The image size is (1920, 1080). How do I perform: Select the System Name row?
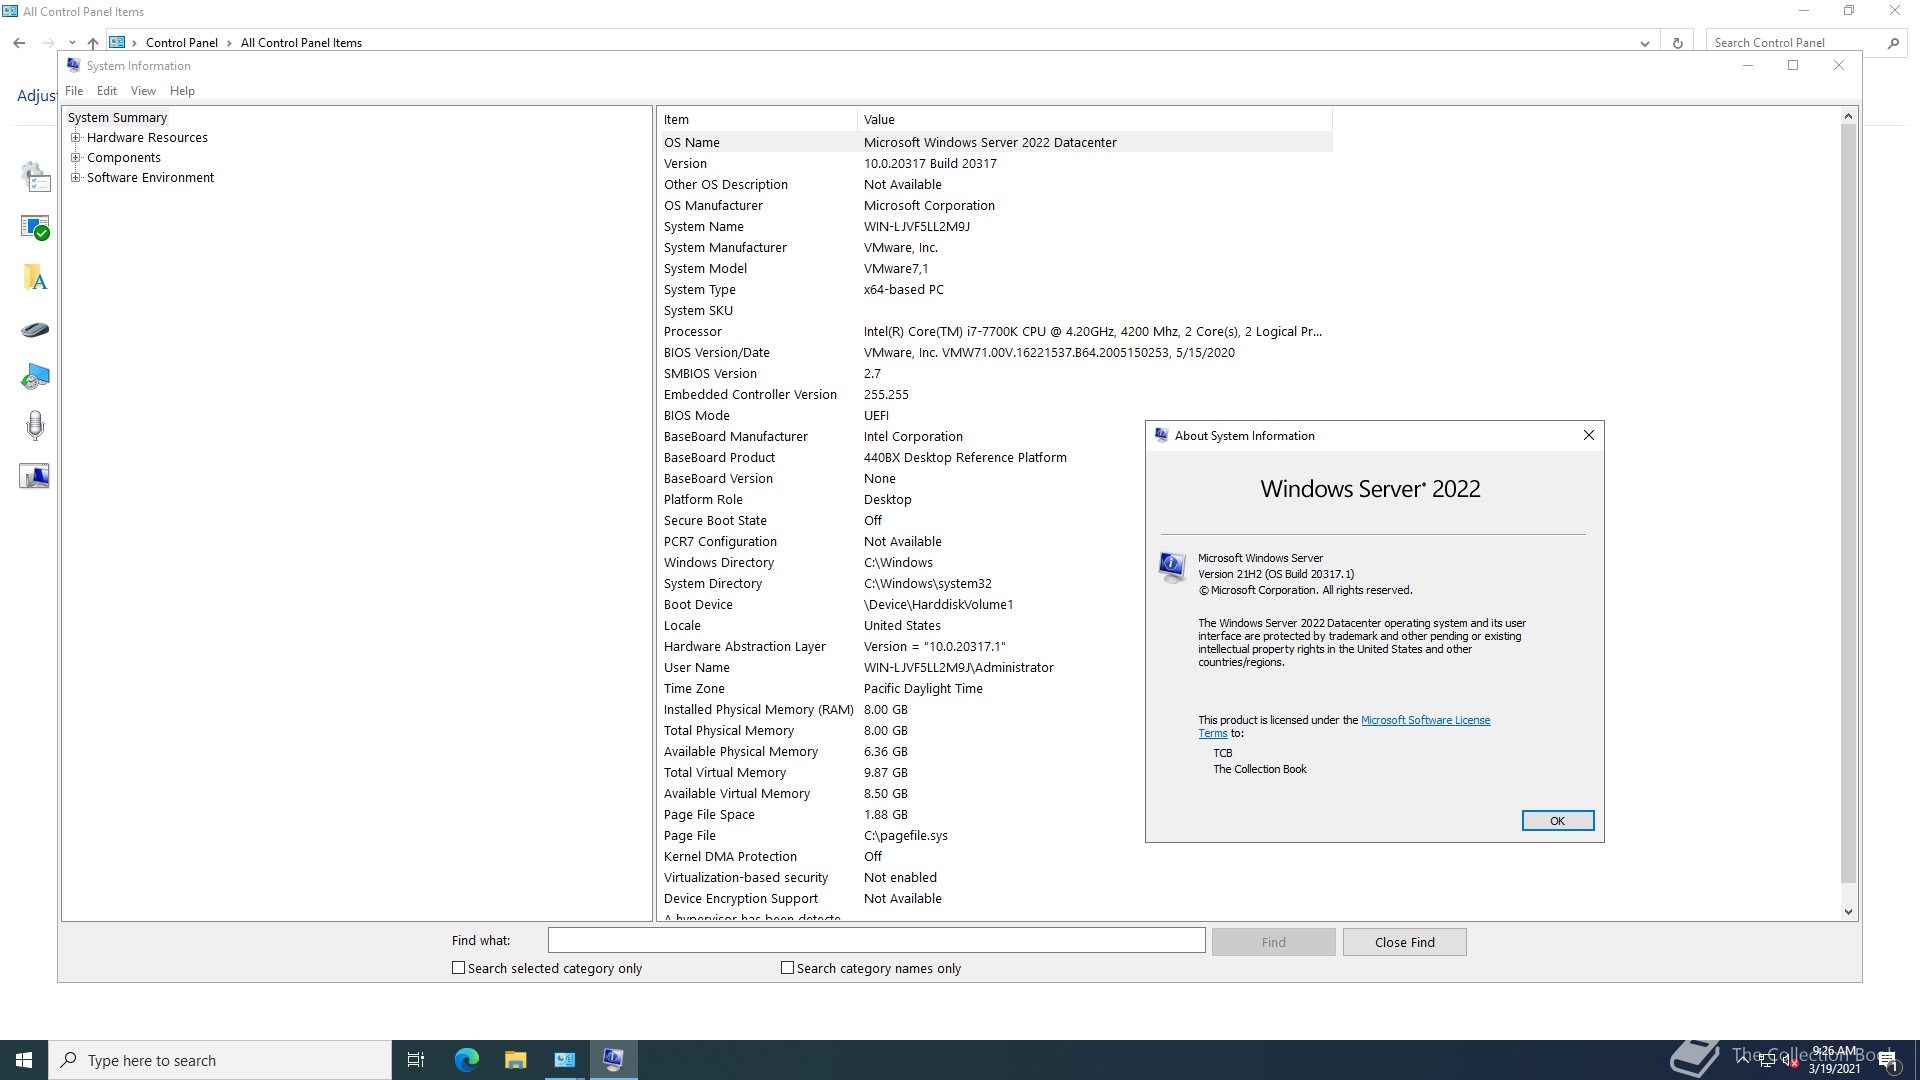[996, 226]
